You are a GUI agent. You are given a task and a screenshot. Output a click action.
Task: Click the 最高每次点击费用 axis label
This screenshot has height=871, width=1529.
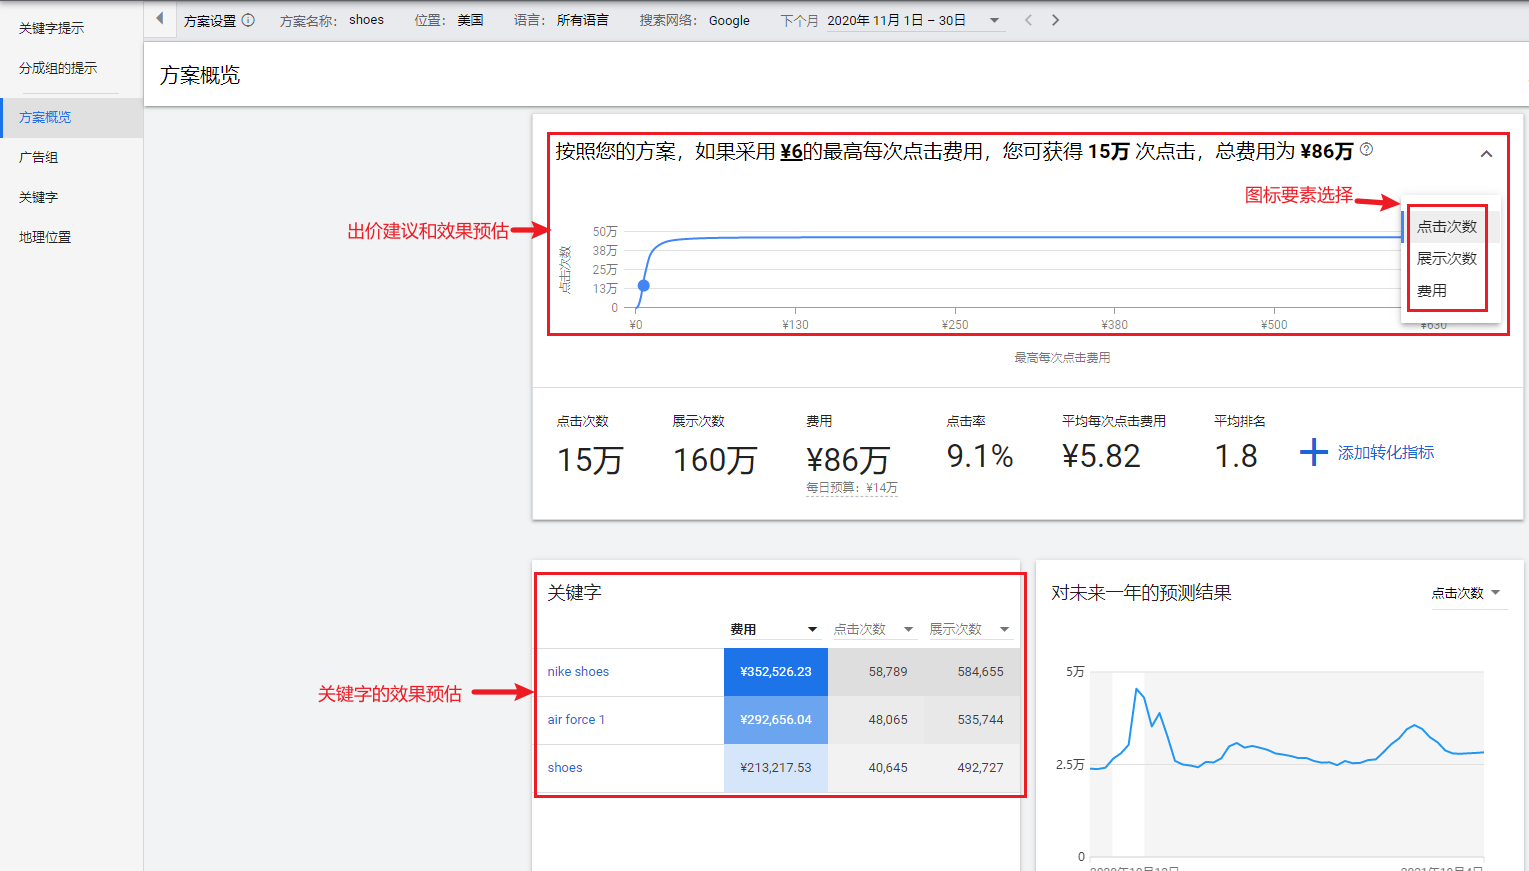1062,357
